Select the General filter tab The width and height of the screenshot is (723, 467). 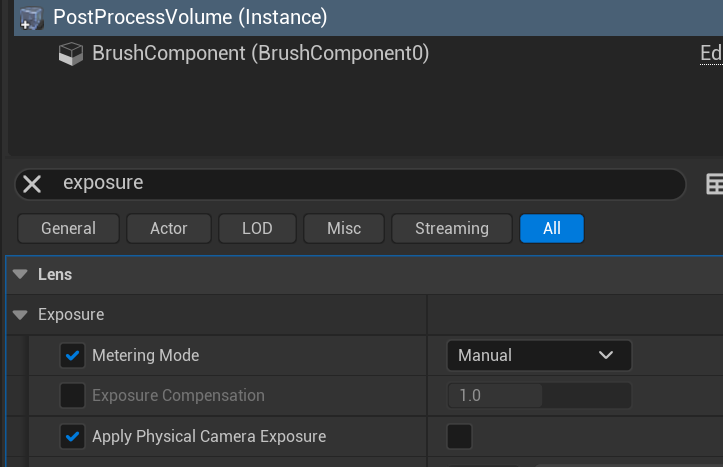(68, 228)
